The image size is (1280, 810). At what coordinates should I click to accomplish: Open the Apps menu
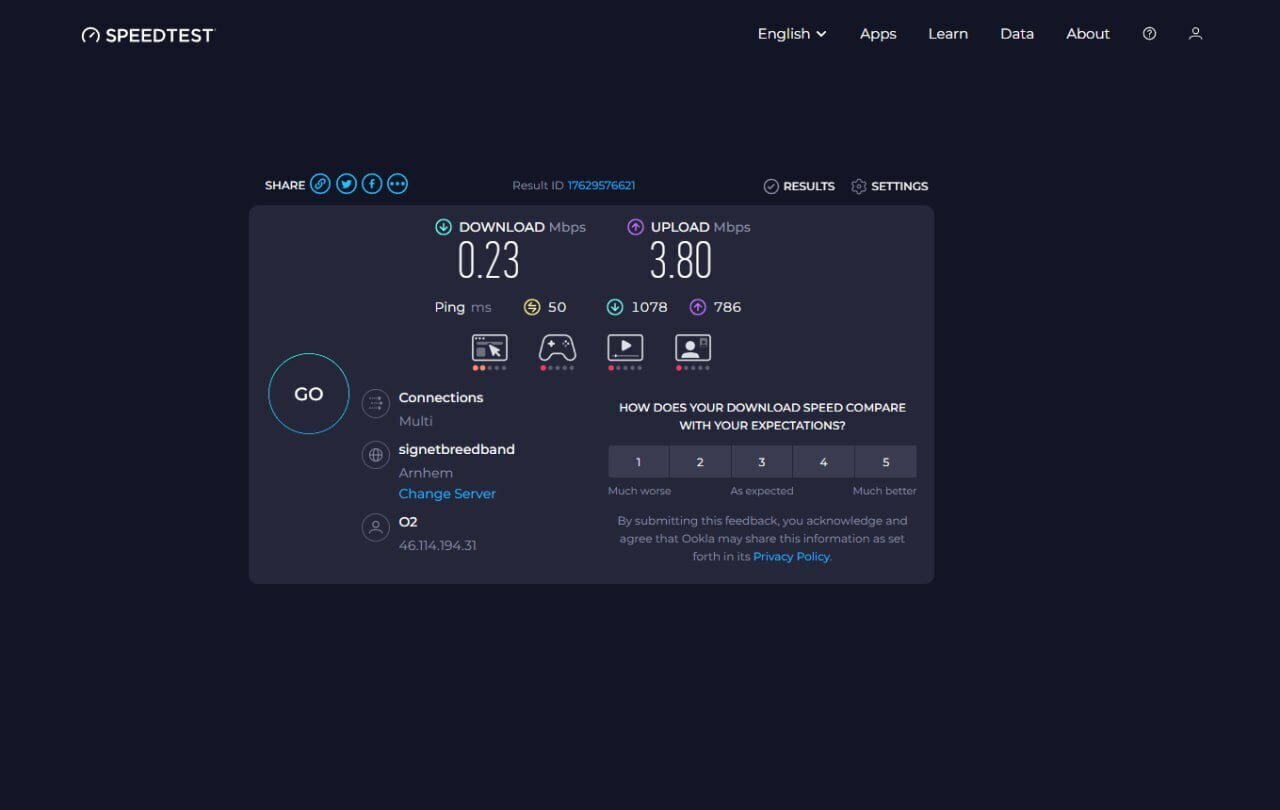coord(878,34)
